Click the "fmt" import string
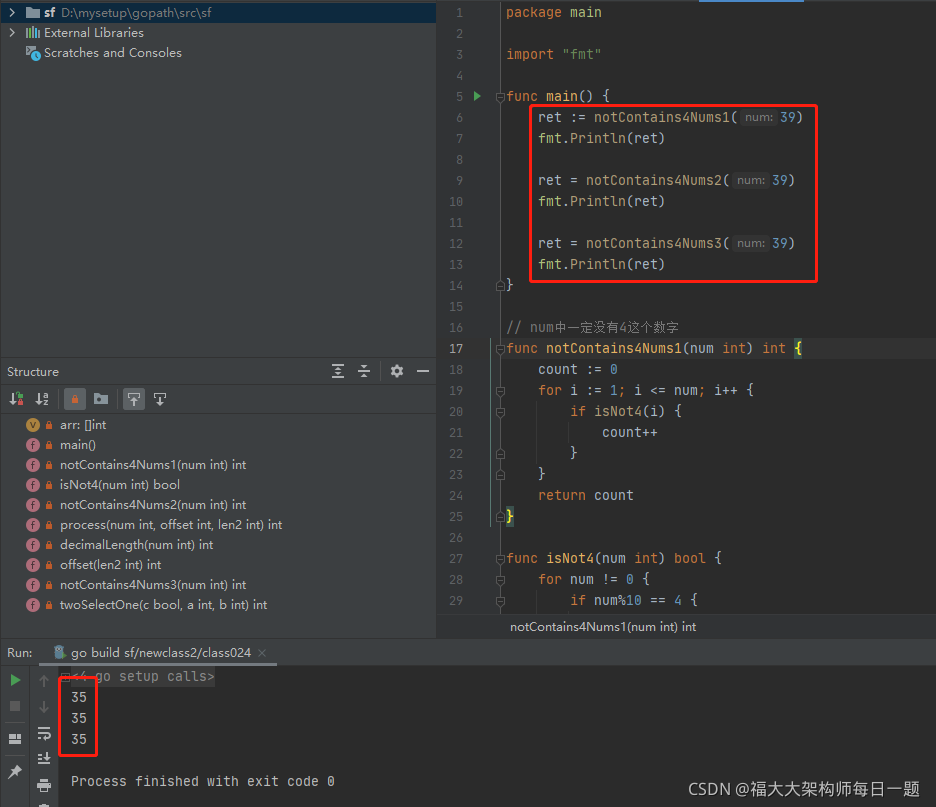This screenshot has width=936, height=807. [581, 54]
